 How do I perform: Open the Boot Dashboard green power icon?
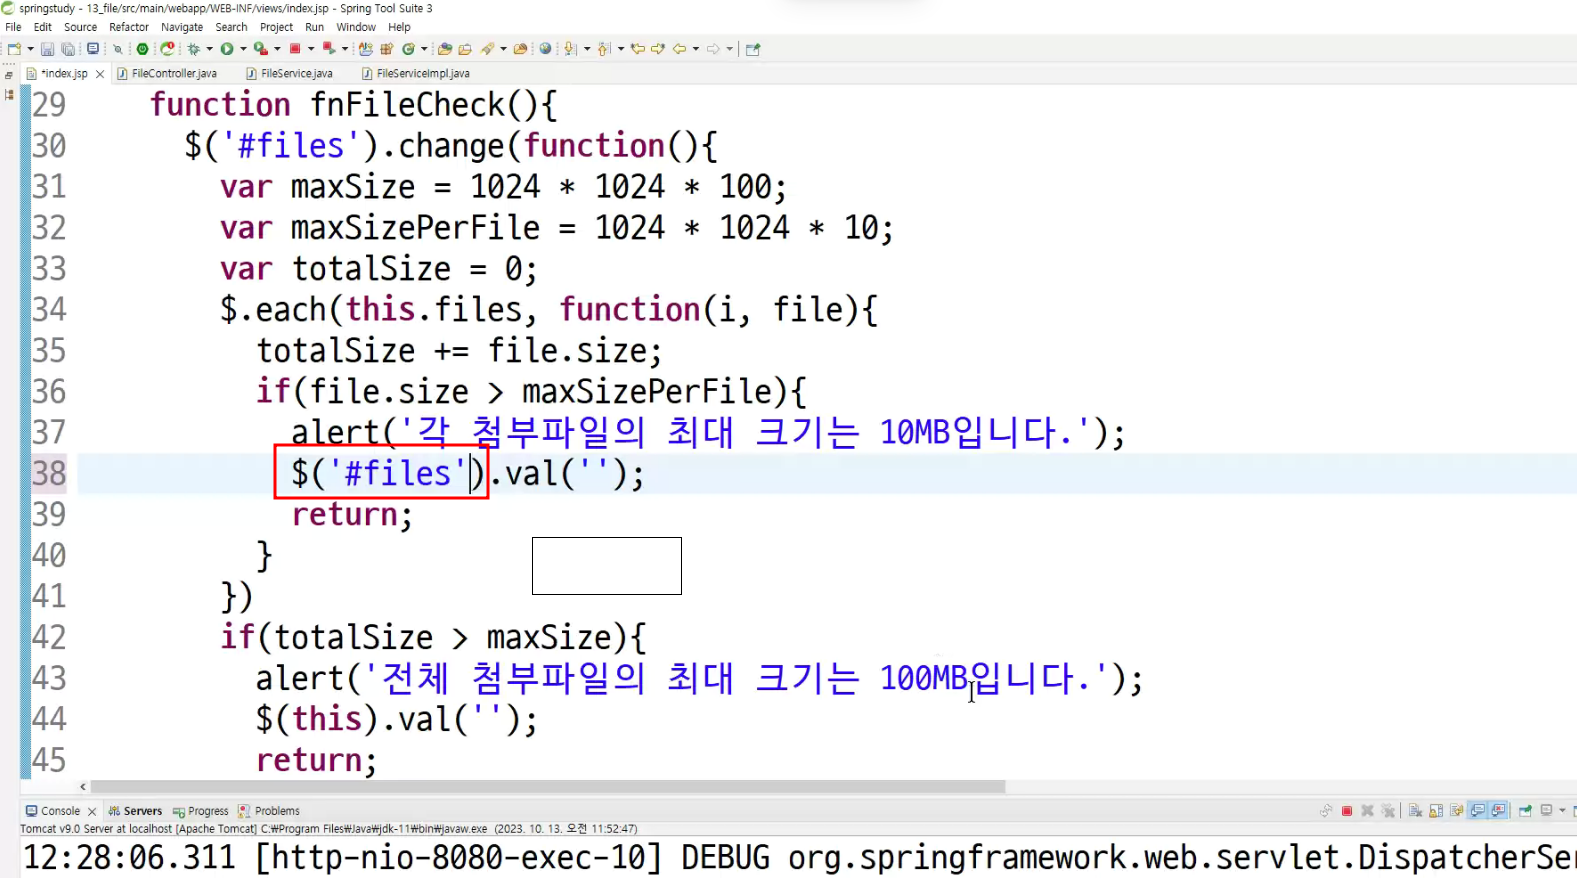[142, 48]
